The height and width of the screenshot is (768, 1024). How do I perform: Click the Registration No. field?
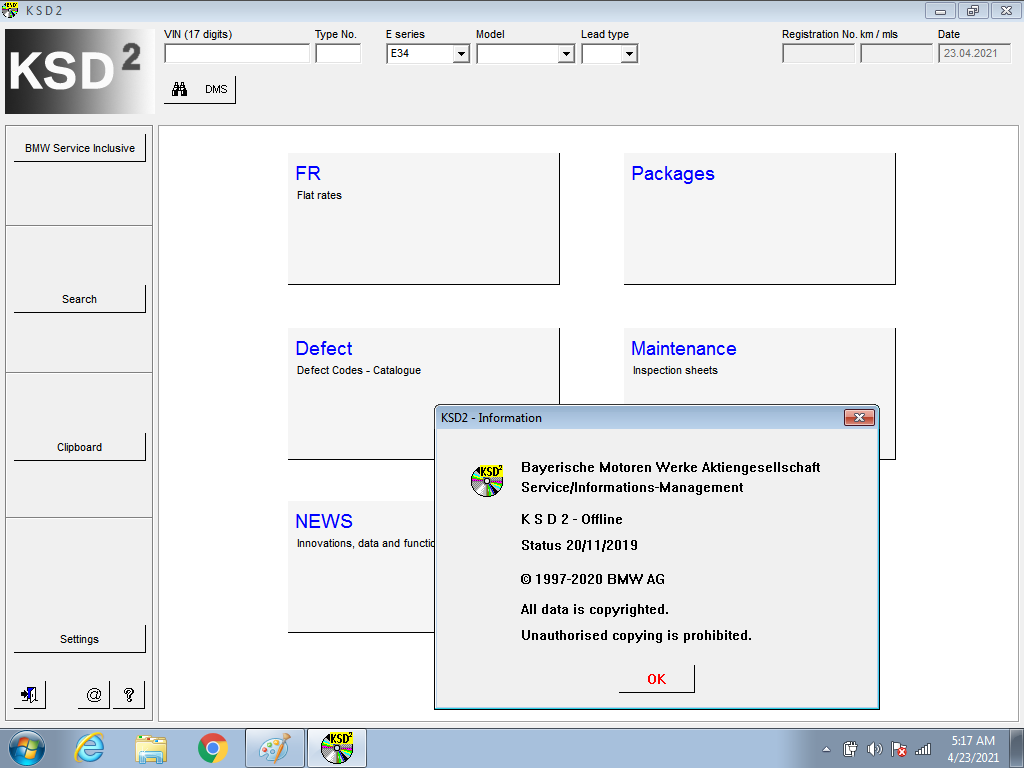(x=818, y=54)
